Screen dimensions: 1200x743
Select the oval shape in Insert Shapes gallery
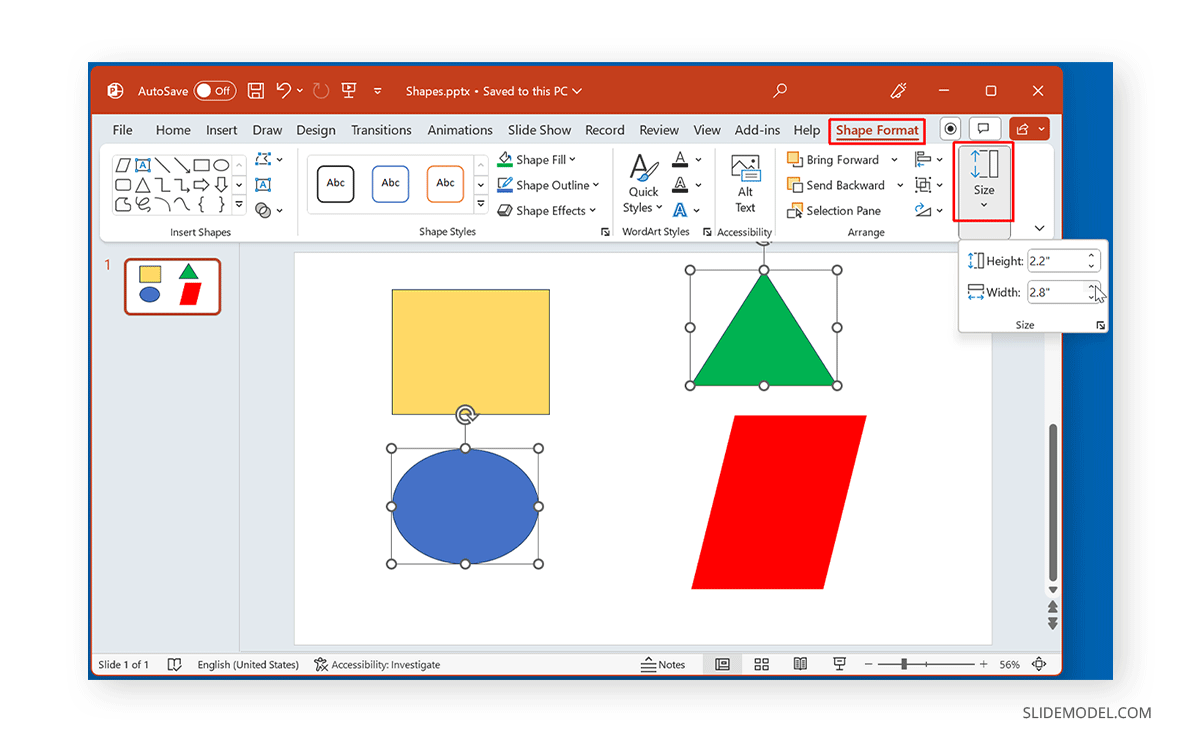(221, 165)
